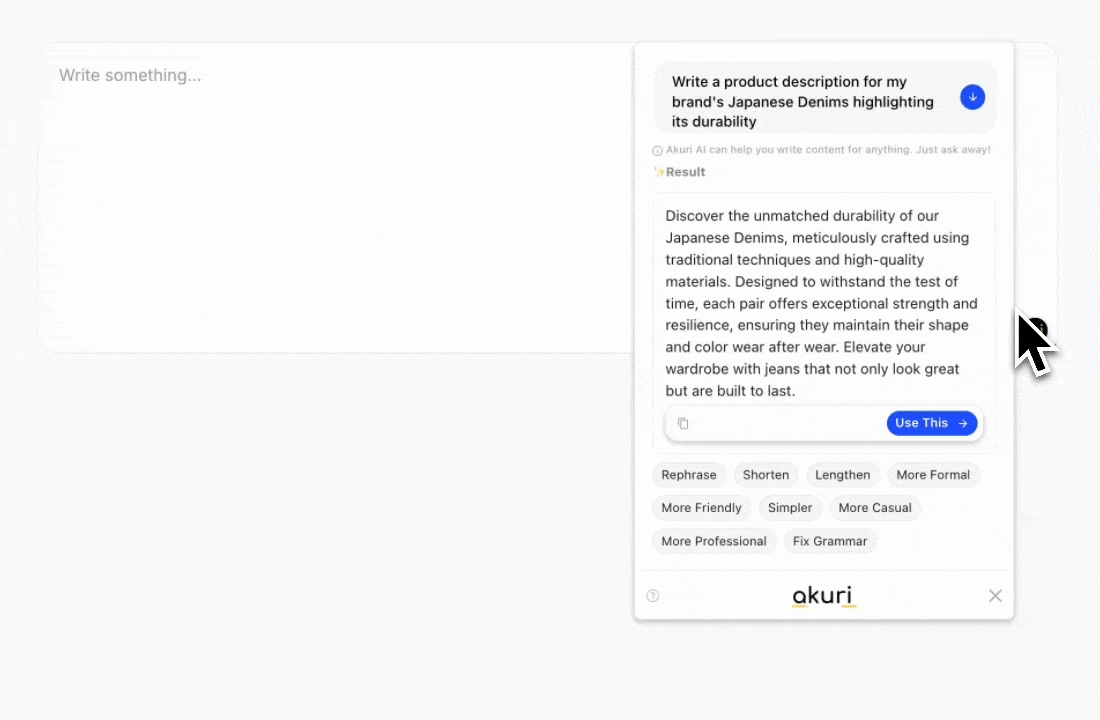This screenshot has width=1100, height=720.
Task: Choose the Shorten option
Action: (766, 475)
